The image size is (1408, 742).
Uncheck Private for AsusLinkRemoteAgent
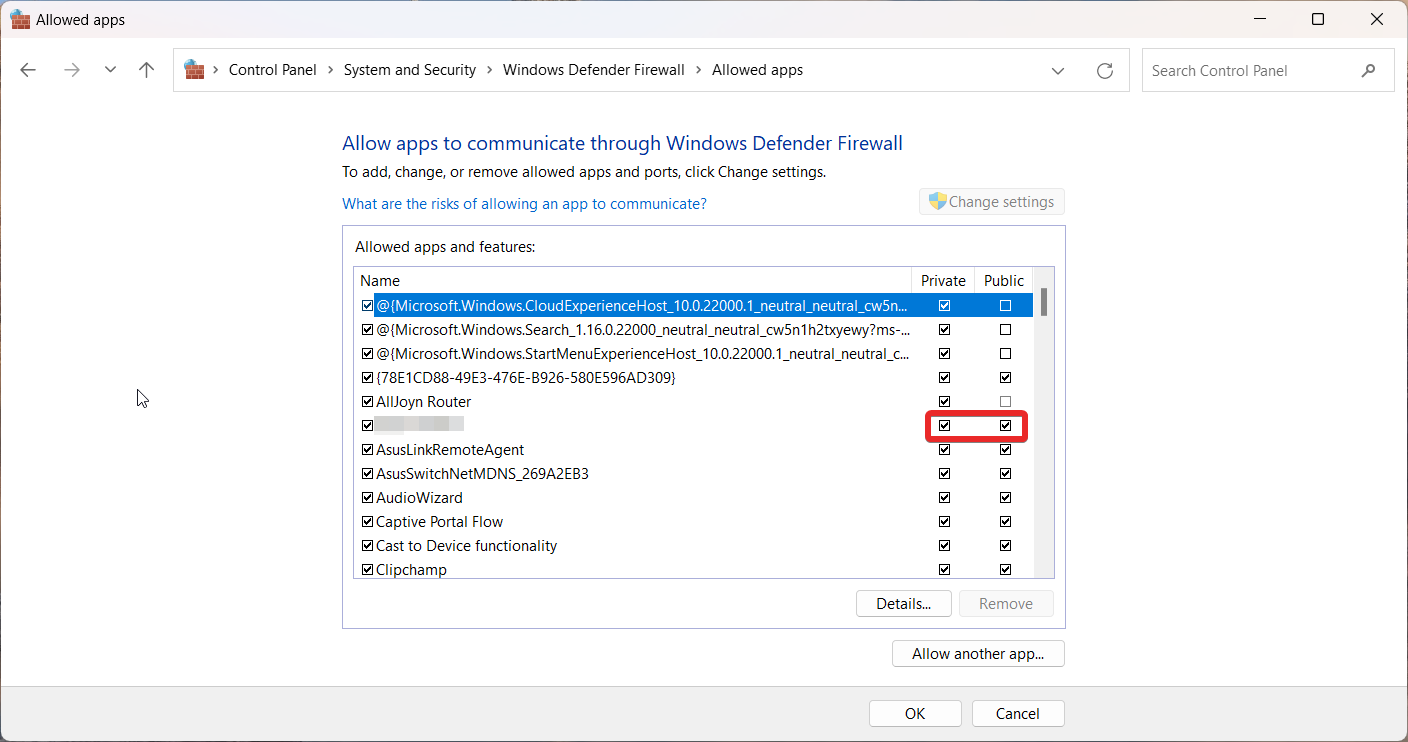[944, 450]
